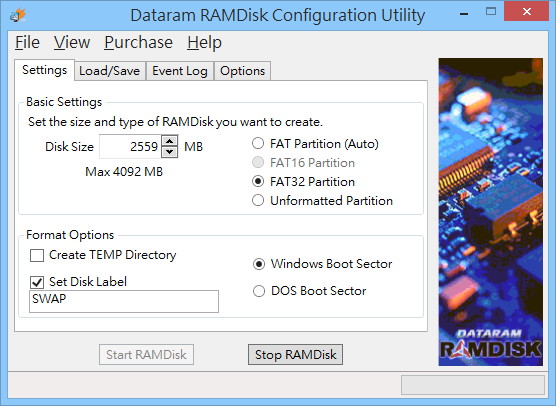Open the Help menu

204,43
